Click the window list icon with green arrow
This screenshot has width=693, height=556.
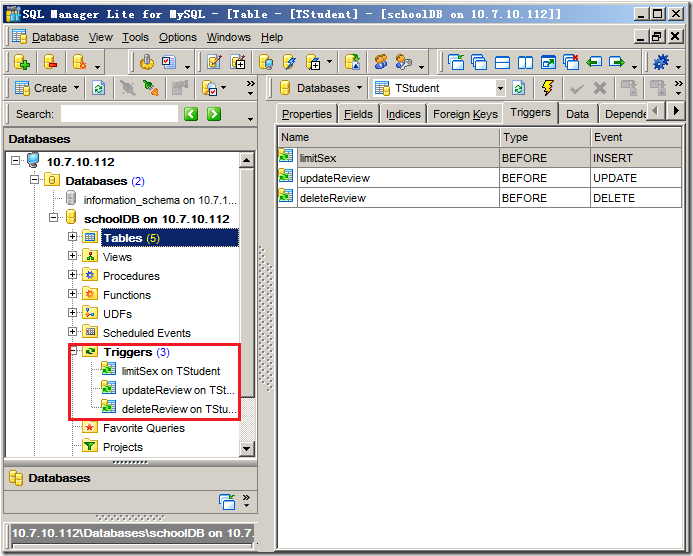tap(456, 62)
